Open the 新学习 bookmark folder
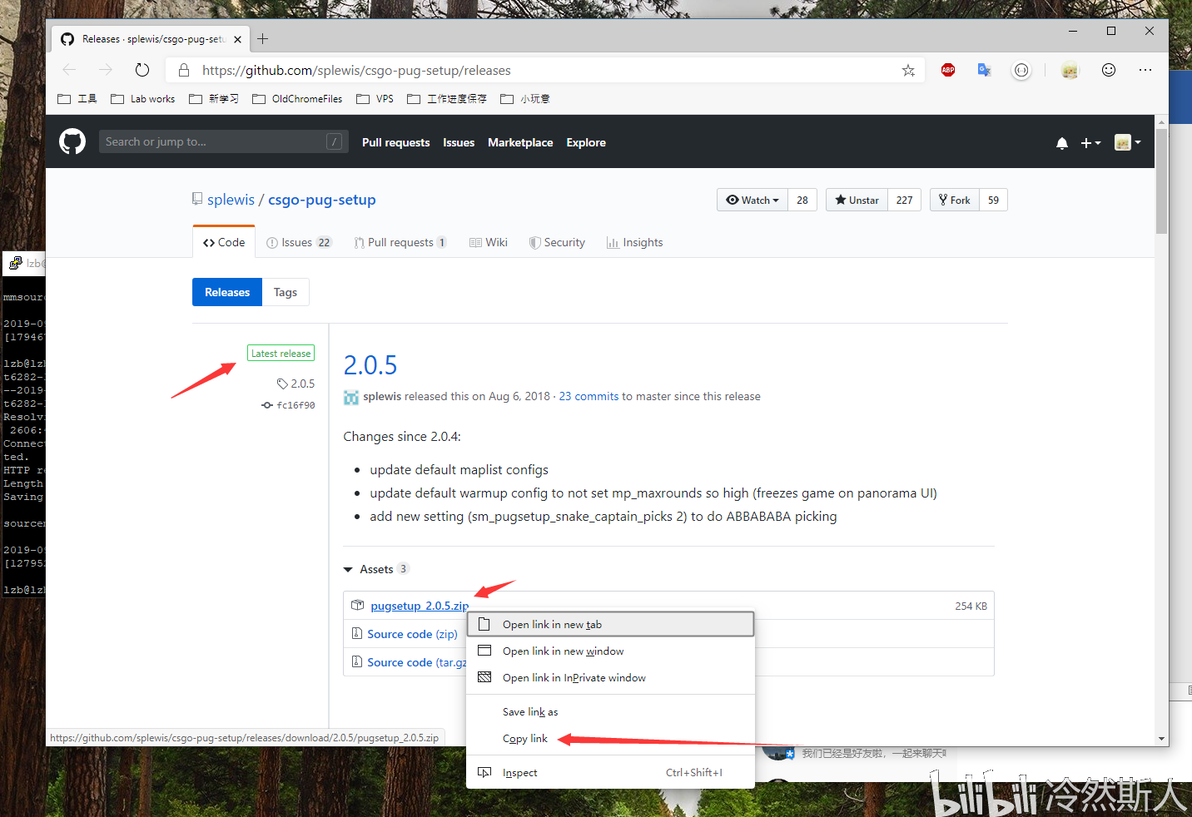 coord(214,99)
